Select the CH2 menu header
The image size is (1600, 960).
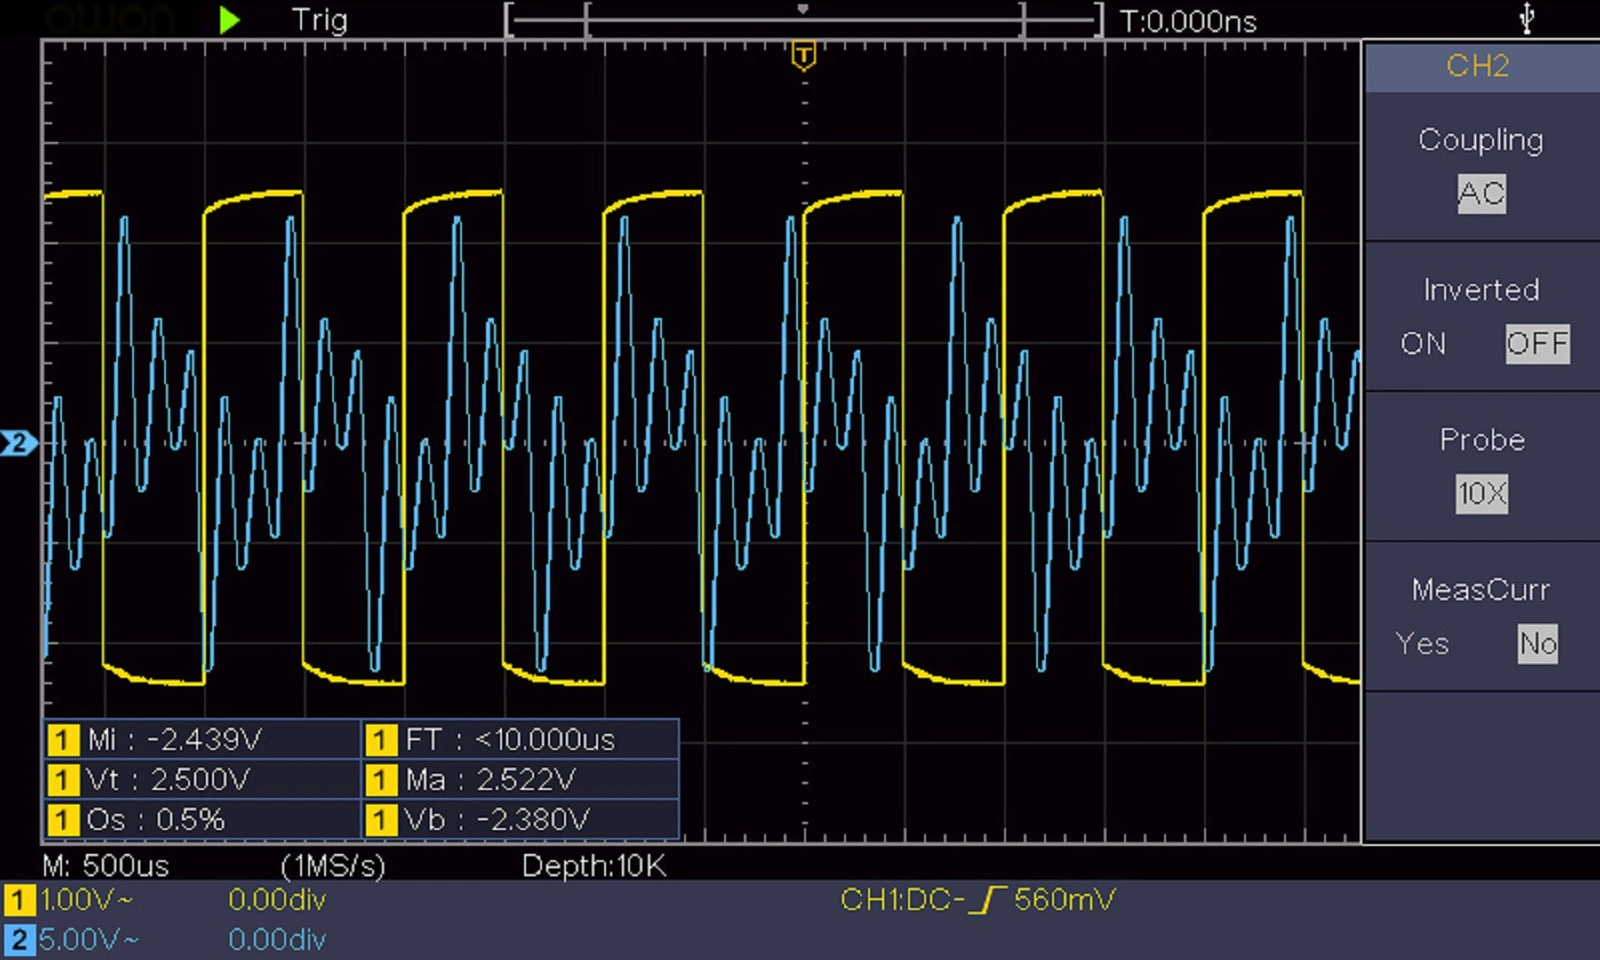(1478, 67)
